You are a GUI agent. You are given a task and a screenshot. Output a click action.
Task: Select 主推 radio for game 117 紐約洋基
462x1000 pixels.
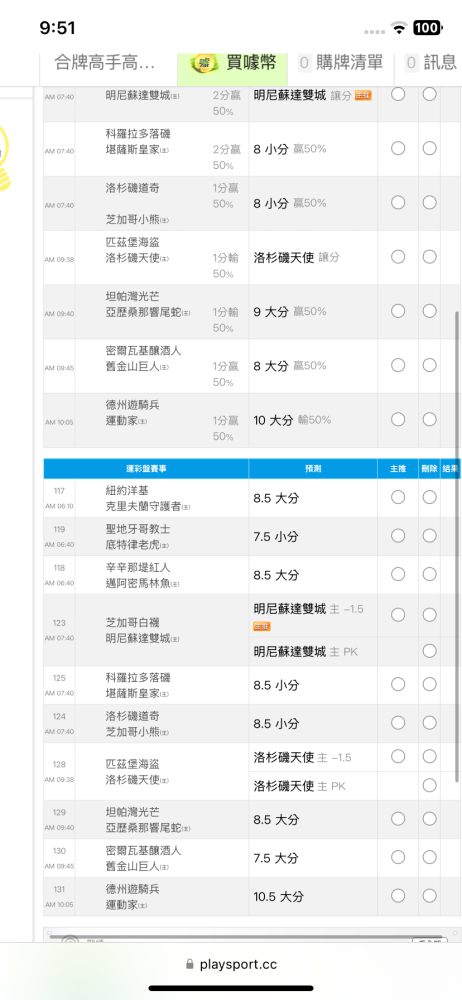click(x=398, y=497)
